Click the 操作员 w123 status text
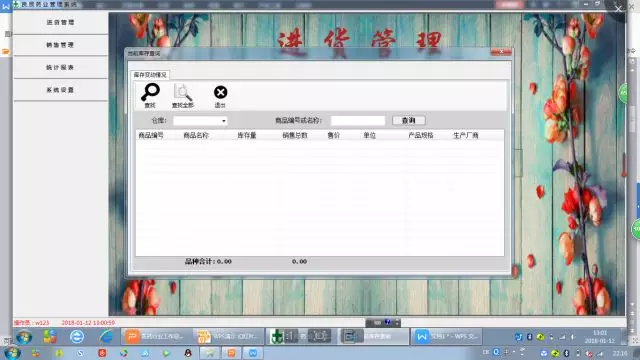The image size is (640, 360). [x=31, y=322]
